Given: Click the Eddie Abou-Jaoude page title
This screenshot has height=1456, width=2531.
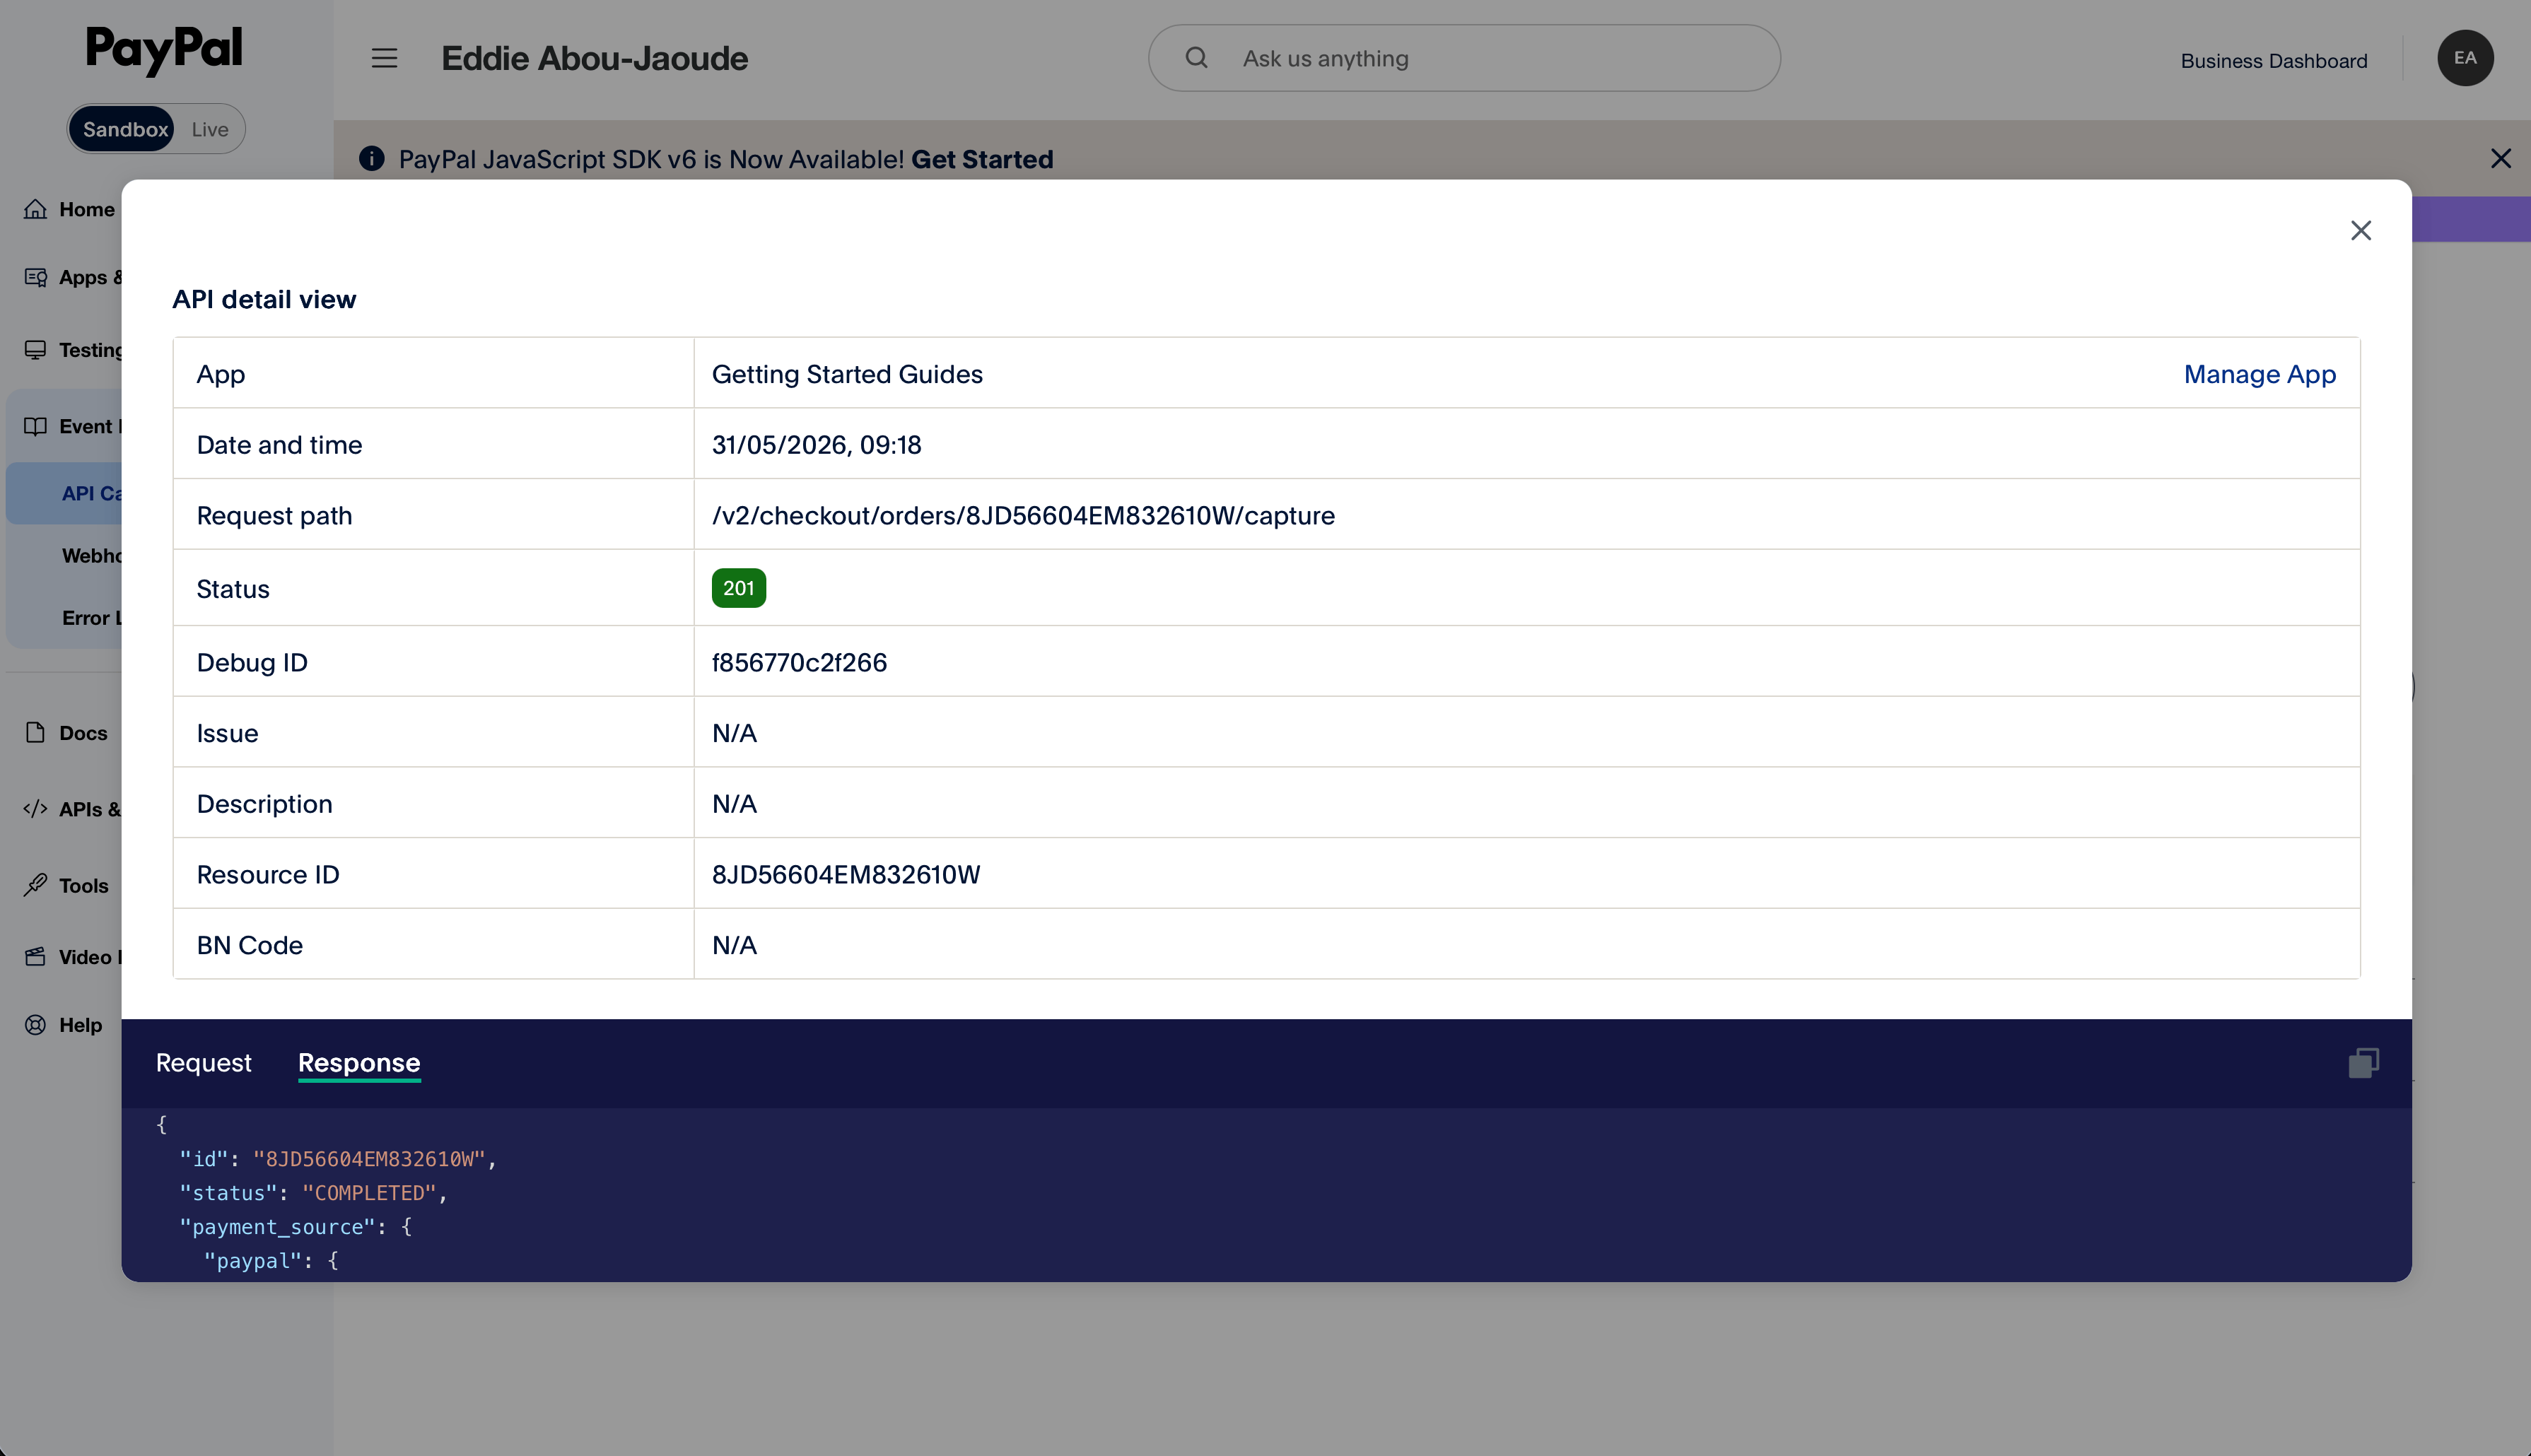Looking at the screenshot, I should 594,59.
